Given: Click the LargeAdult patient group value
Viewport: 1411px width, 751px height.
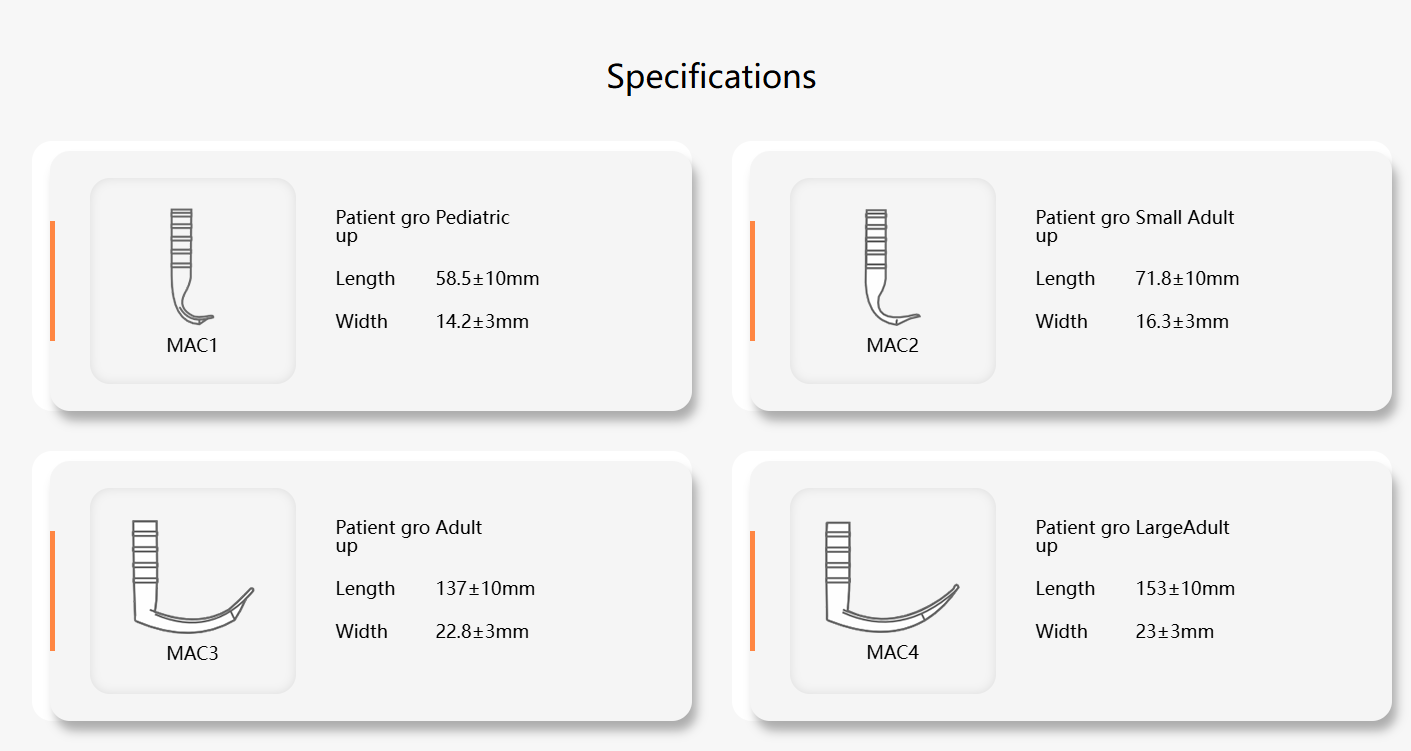Looking at the screenshot, I should pyautogui.click(x=1183, y=527).
